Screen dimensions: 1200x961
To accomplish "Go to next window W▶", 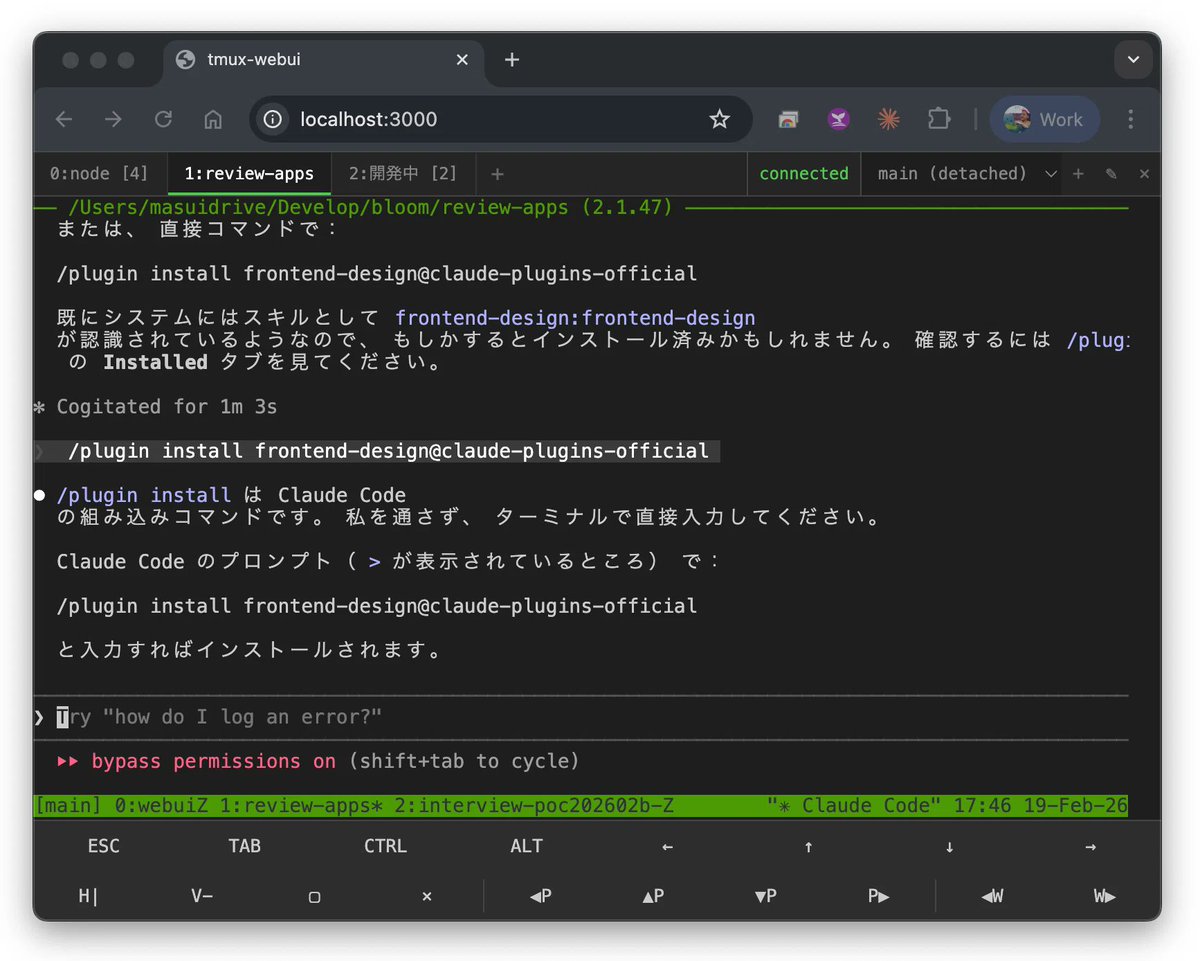I will point(1104,896).
